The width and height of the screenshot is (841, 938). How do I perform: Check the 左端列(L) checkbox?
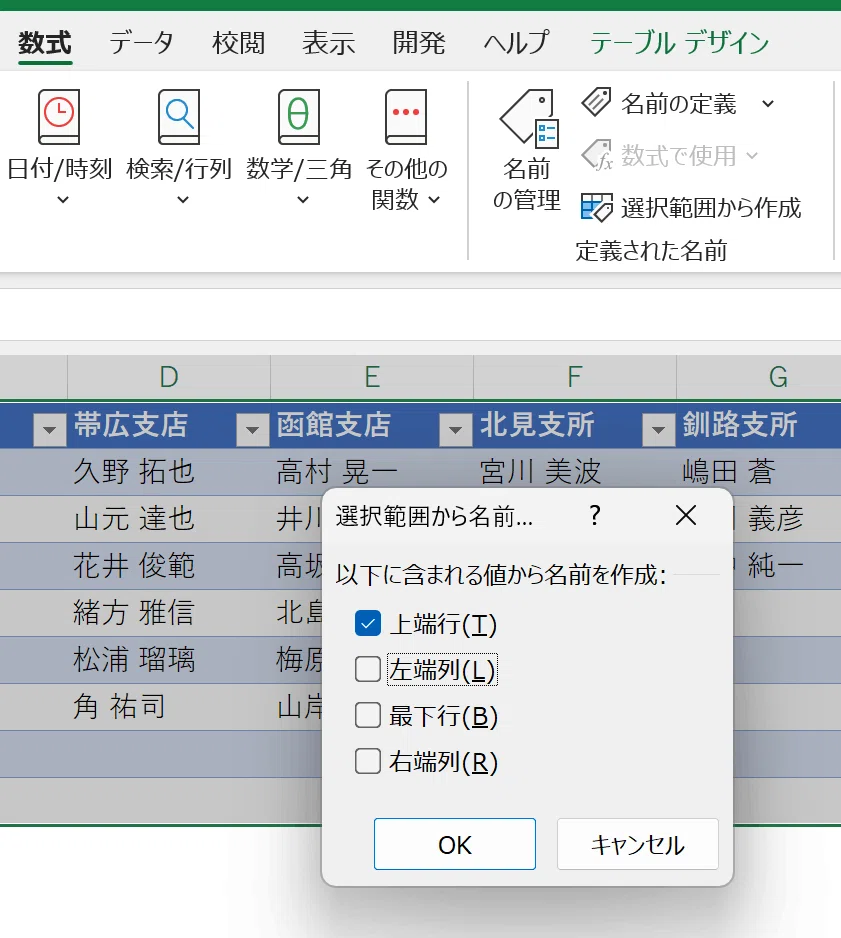click(x=368, y=669)
